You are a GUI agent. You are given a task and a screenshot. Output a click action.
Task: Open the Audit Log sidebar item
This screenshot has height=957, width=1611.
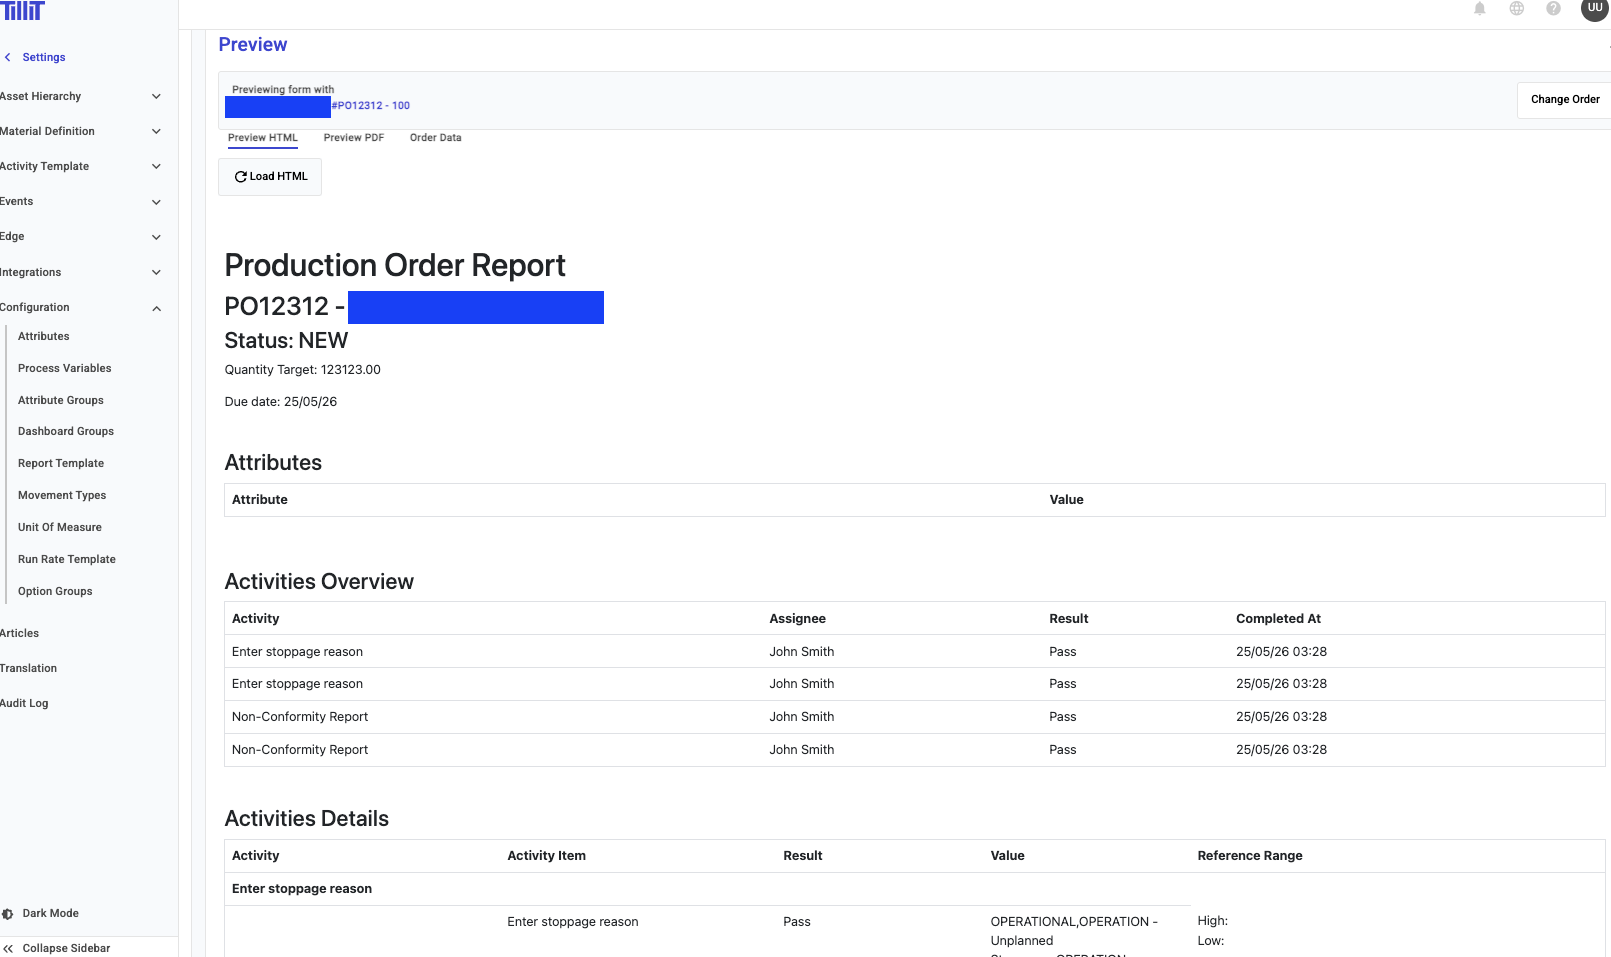pos(24,704)
